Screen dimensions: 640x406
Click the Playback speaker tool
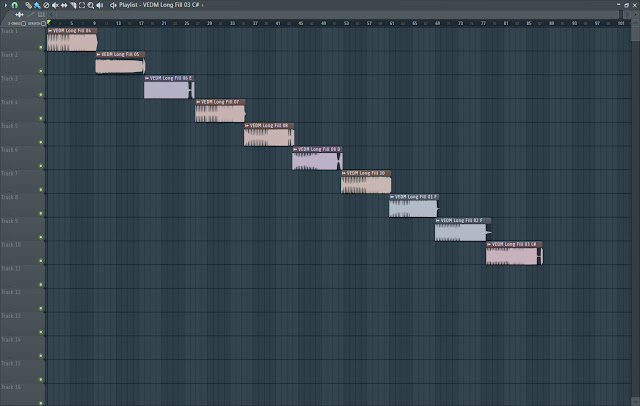tap(100, 5)
